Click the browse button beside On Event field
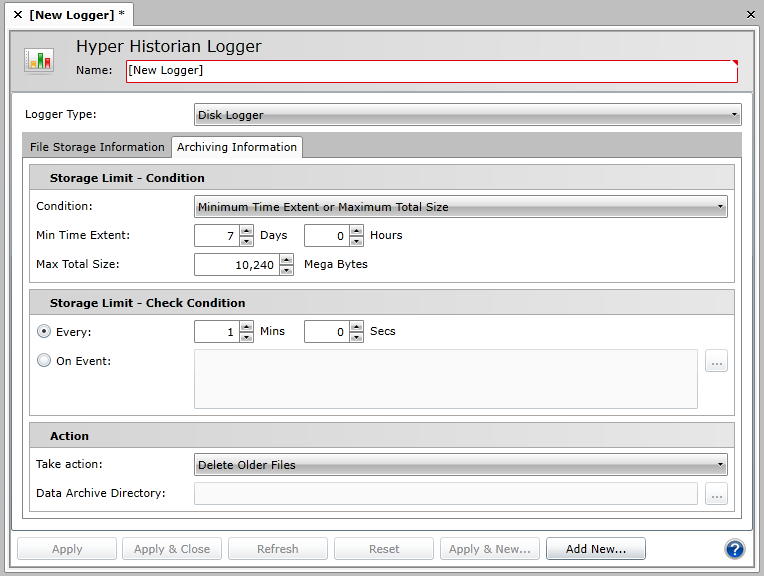764x576 pixels. click(716, 361)
